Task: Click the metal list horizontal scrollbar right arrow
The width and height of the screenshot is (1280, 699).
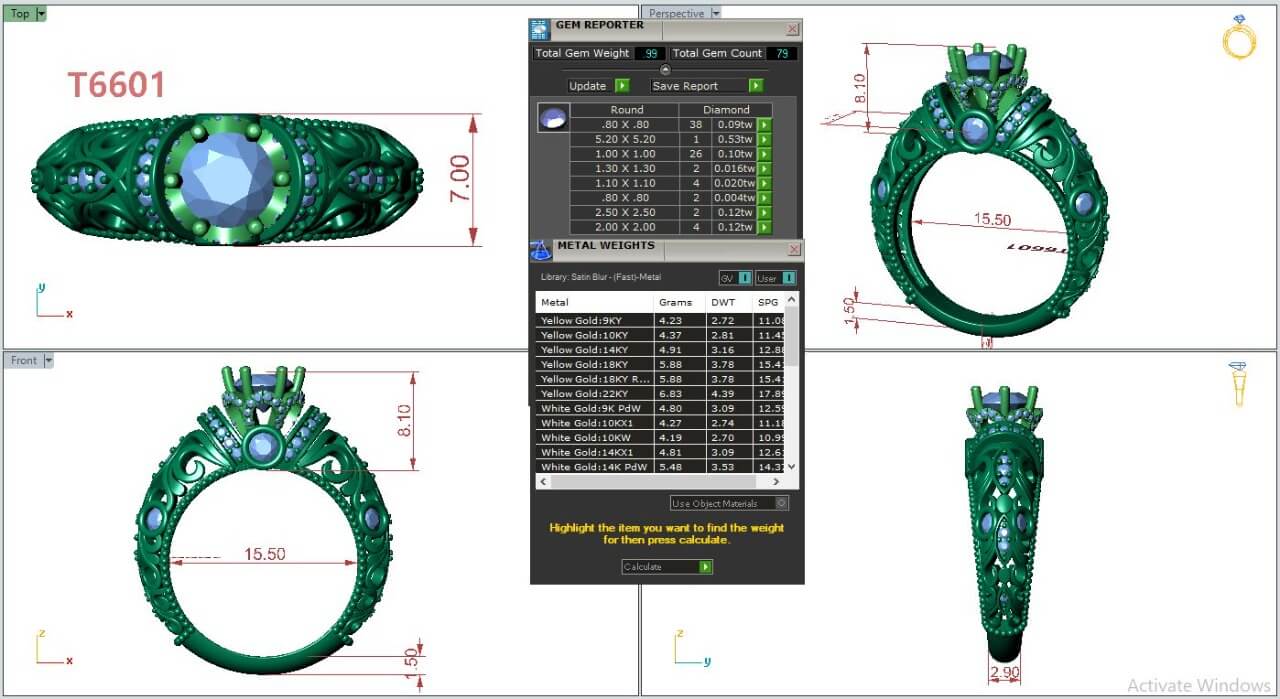Action: point(777,482)
